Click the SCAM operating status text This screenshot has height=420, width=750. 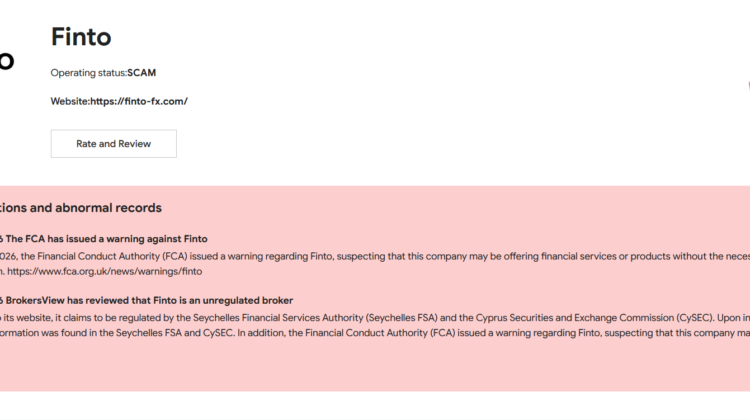pos(141,73)
